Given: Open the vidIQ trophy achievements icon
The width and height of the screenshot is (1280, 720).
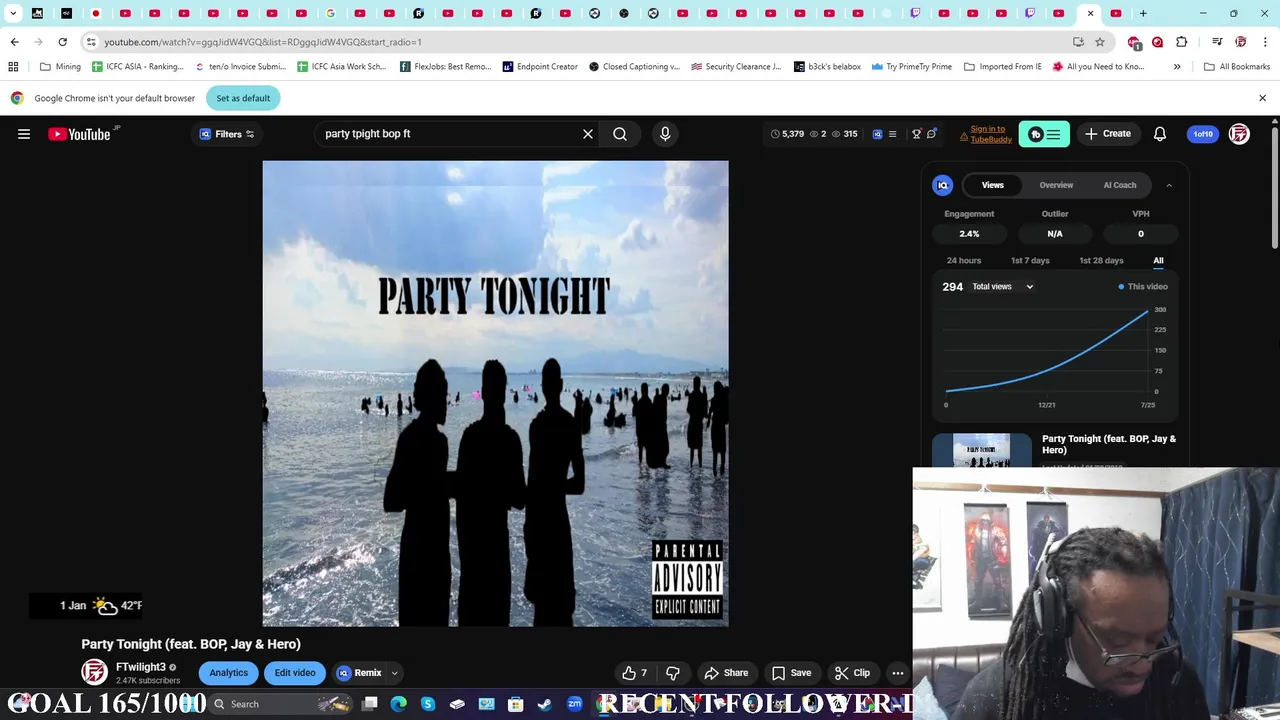Looking at the screenshot, I should 916,134.
